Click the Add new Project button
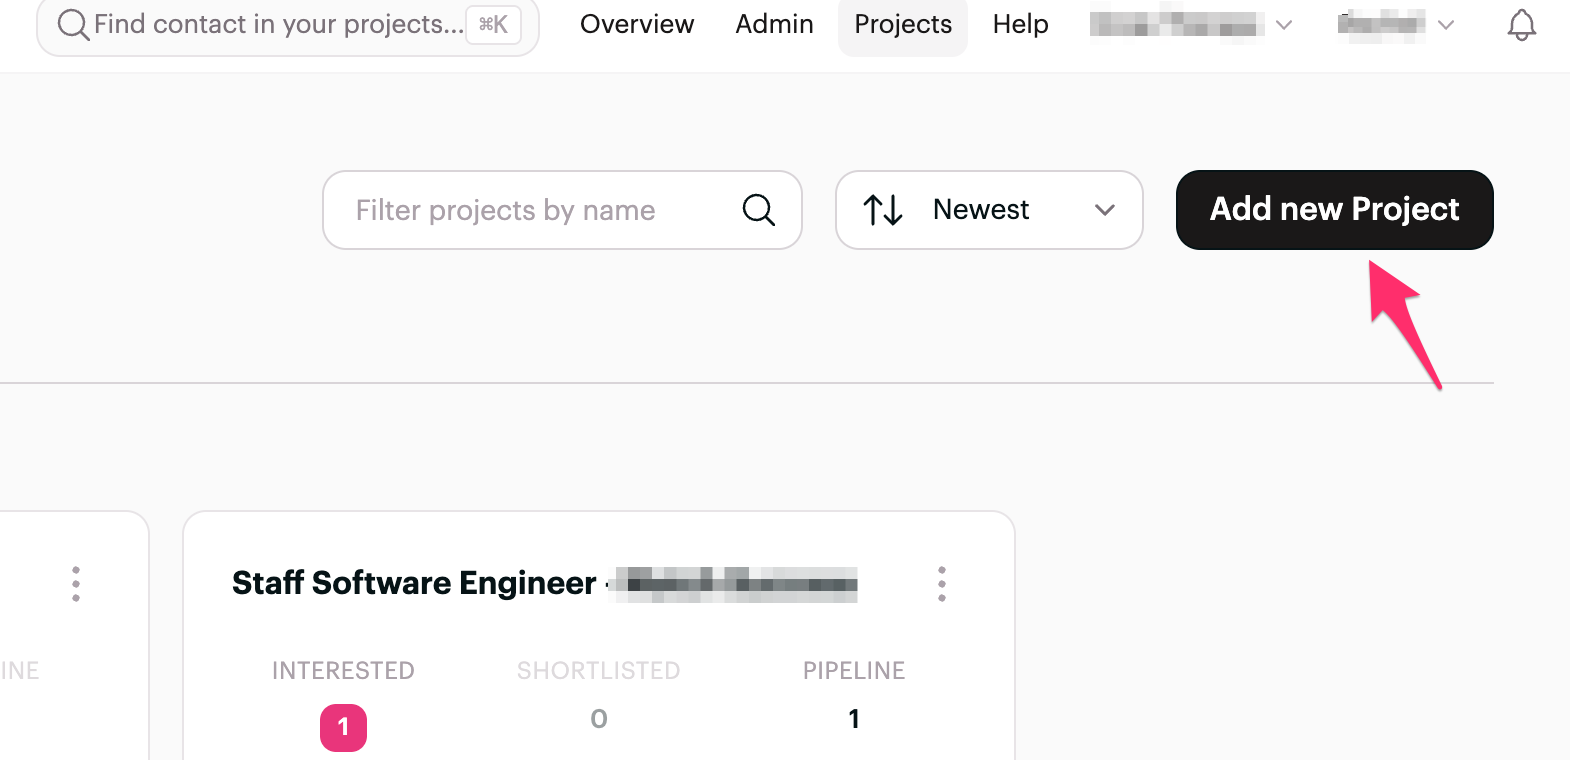The width and height of the screenshot is (1570, 760). pos(1334,210)
